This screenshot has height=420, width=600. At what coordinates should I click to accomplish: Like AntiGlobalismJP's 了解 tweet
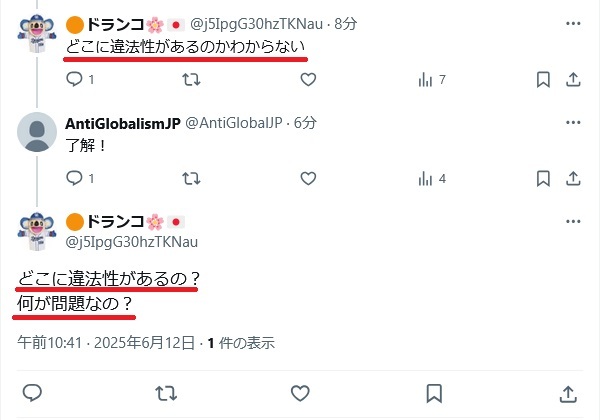click(308, 178)
